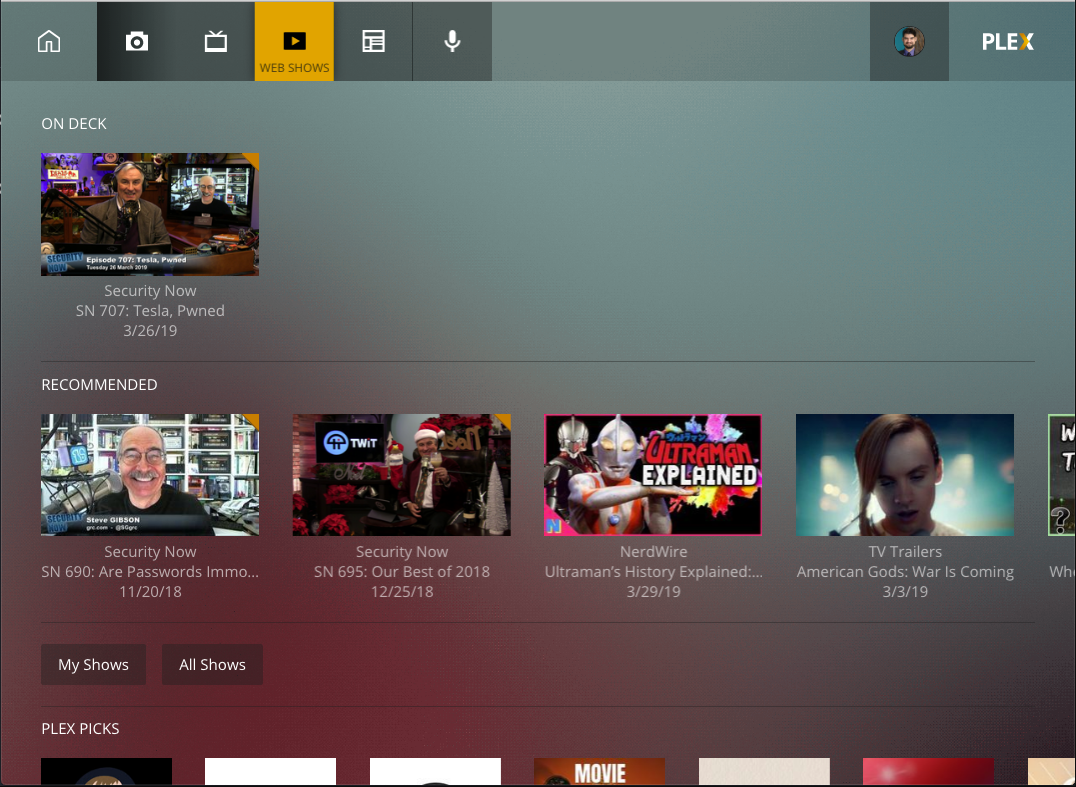Viewport: 1076px width, 787px height.
Task: Click Security Now label above SN 695
Action: pos(401,552)
